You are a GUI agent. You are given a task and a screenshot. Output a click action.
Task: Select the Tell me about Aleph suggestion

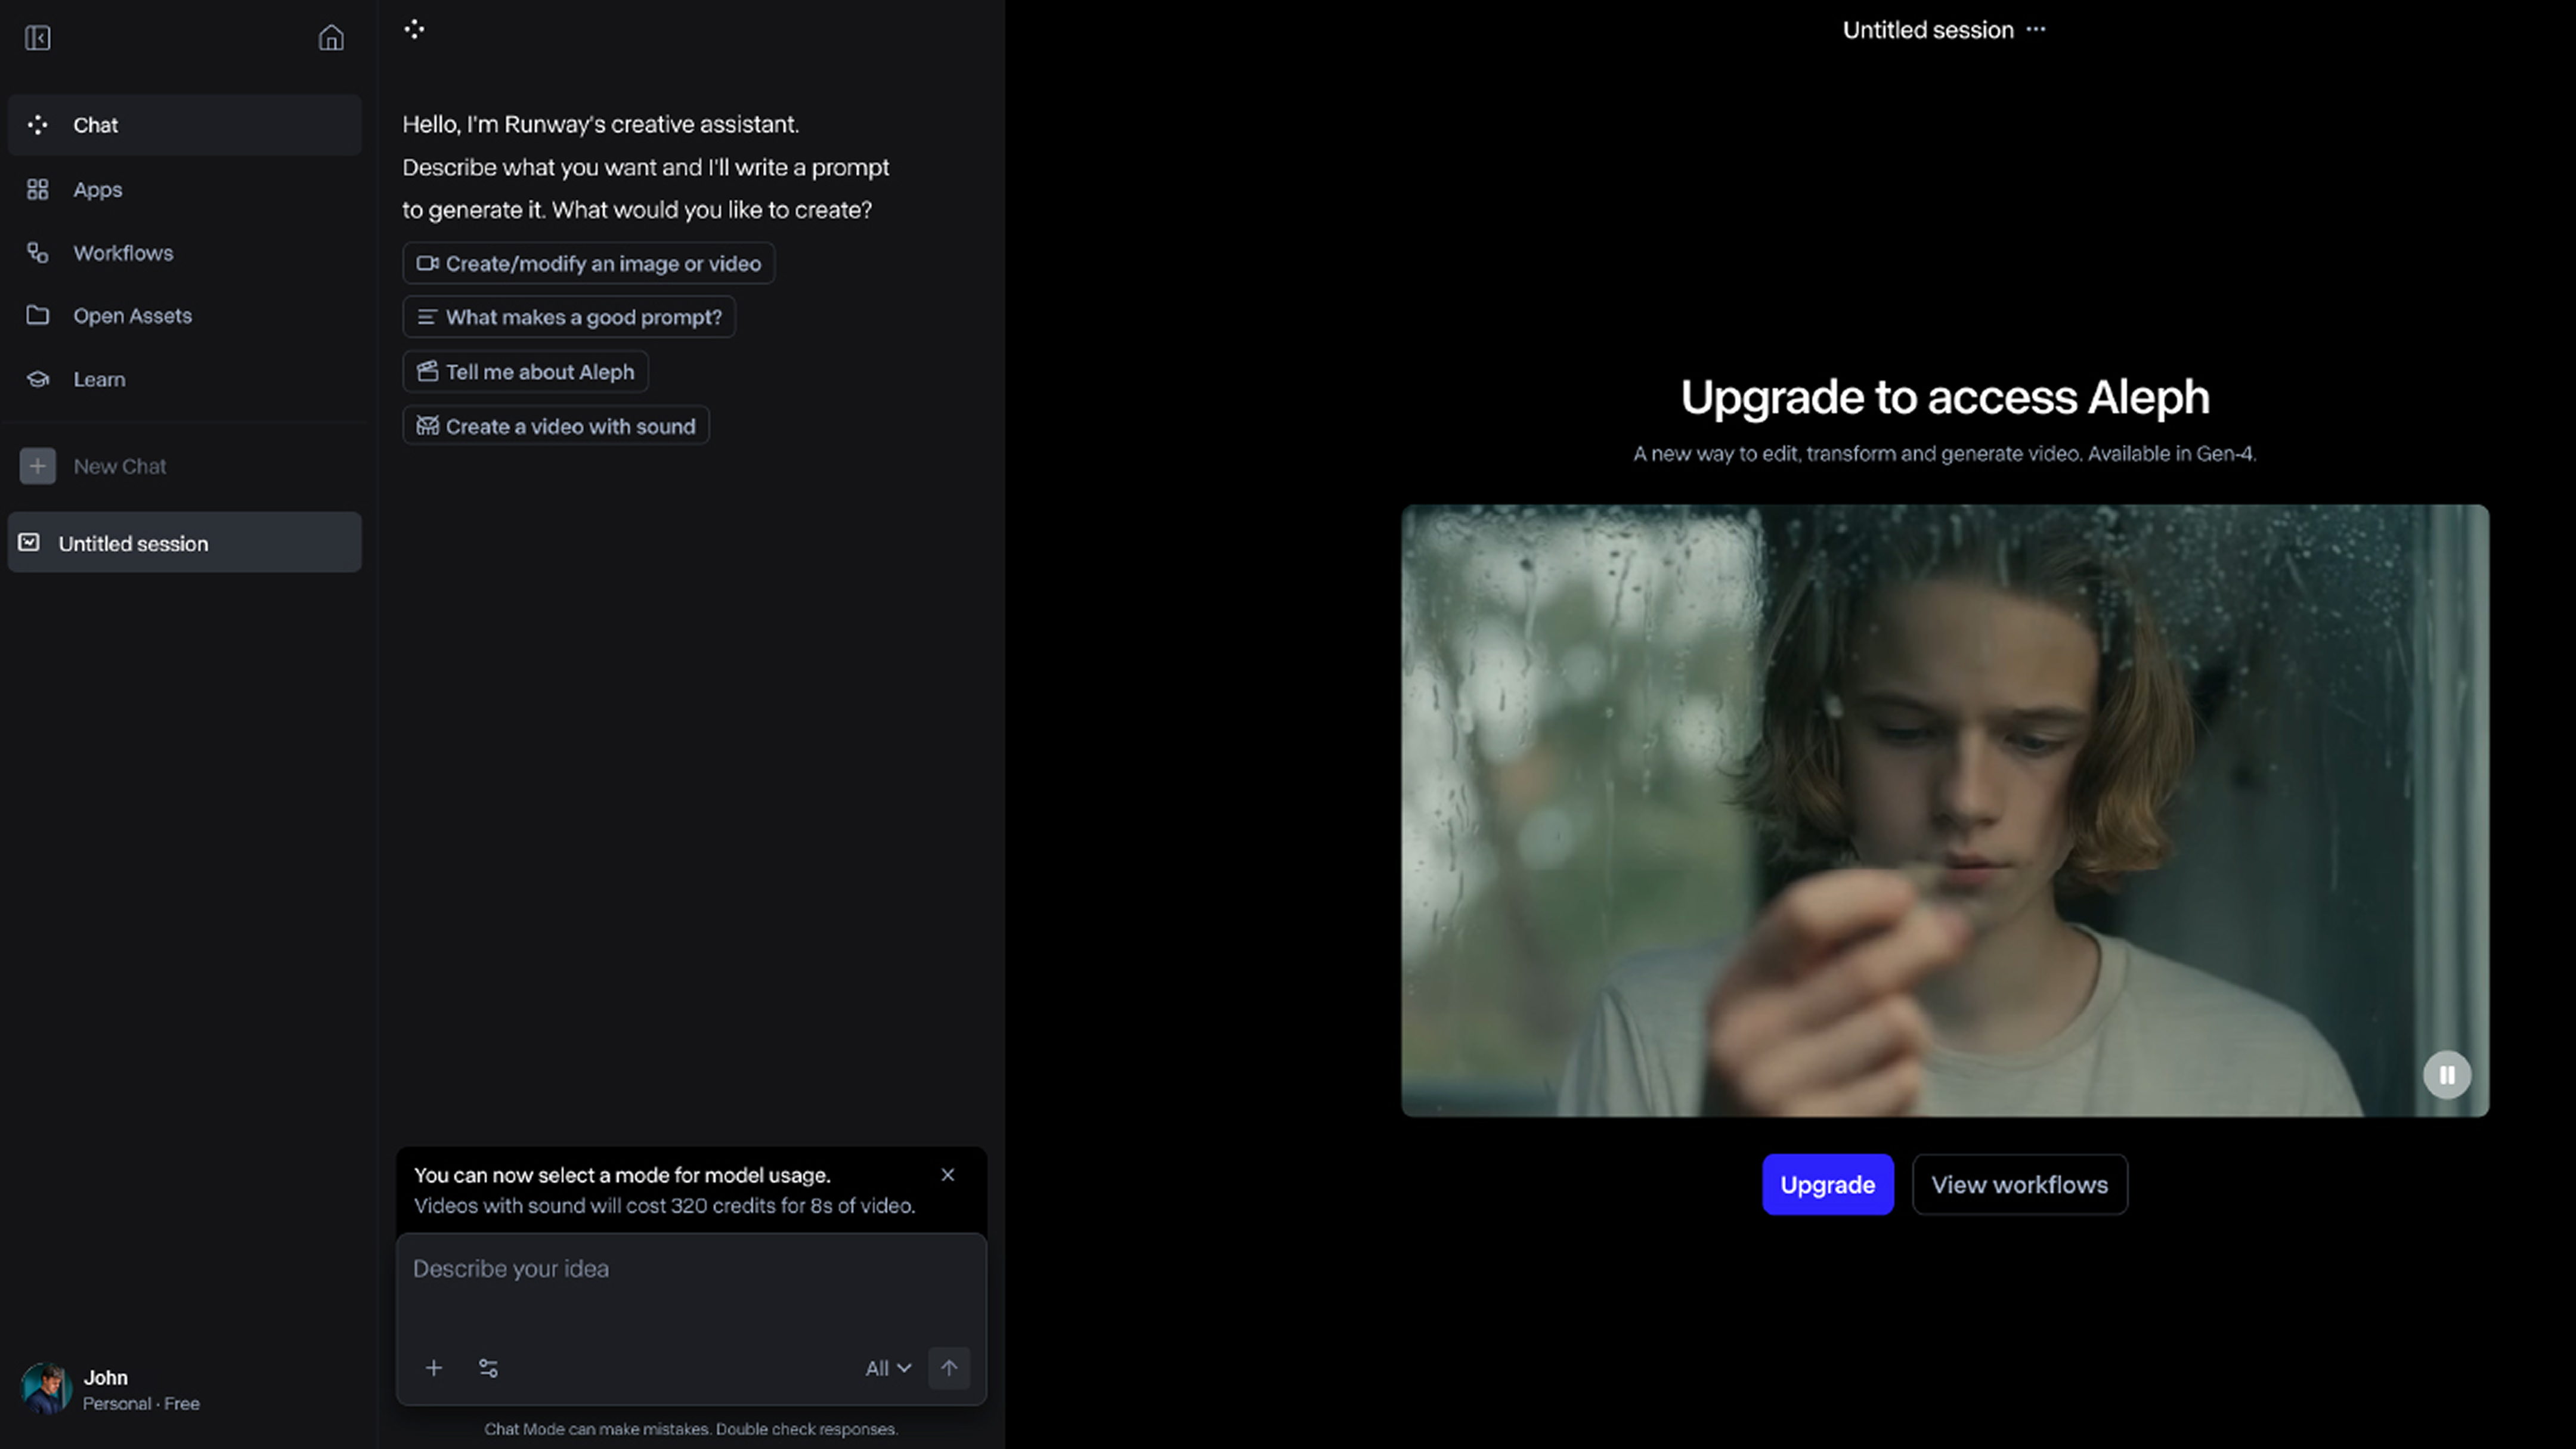point(526,372)
